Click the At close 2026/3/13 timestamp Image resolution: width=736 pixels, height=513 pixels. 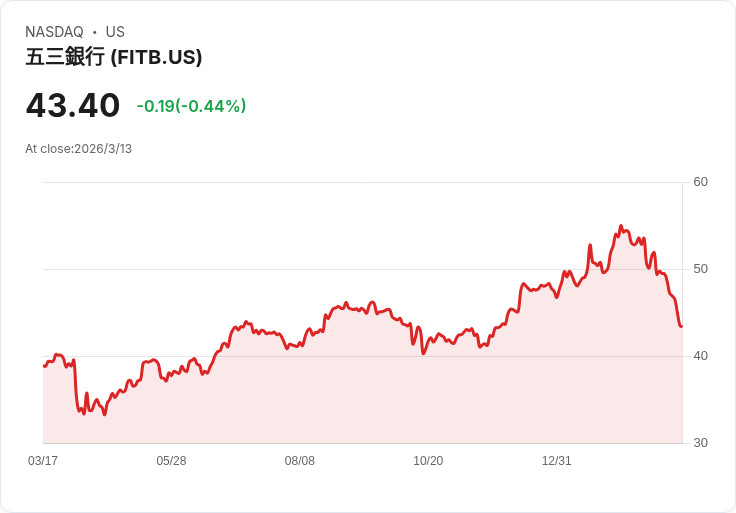[78, 149]
